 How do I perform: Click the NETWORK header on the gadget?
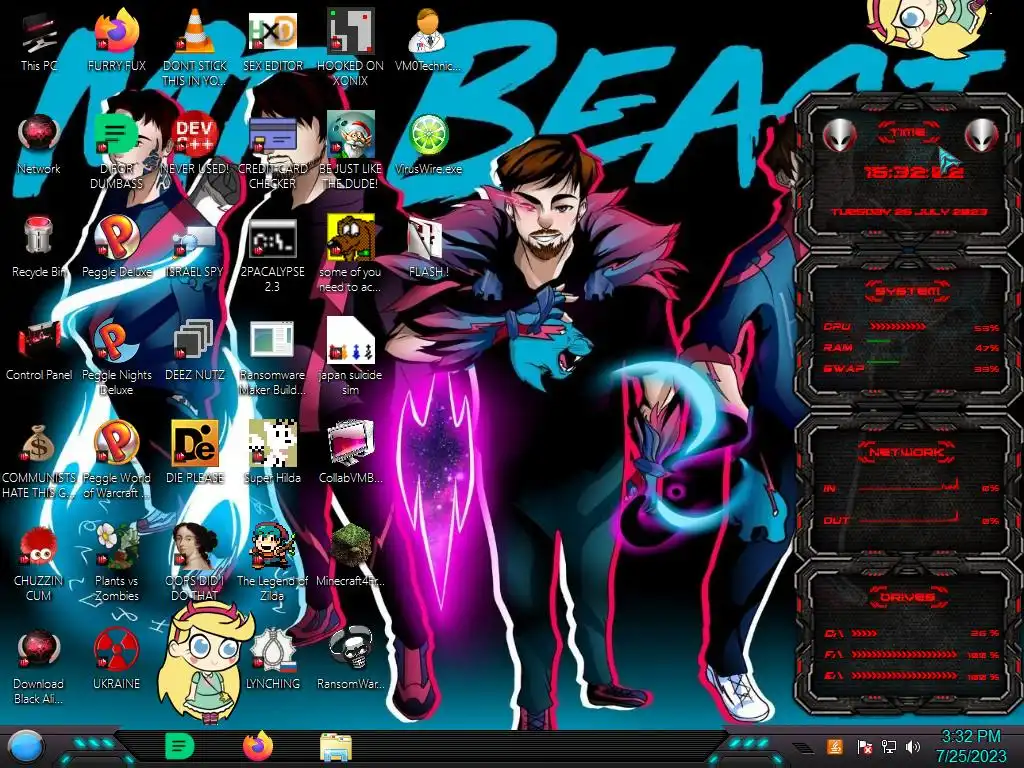coord(908,451)
